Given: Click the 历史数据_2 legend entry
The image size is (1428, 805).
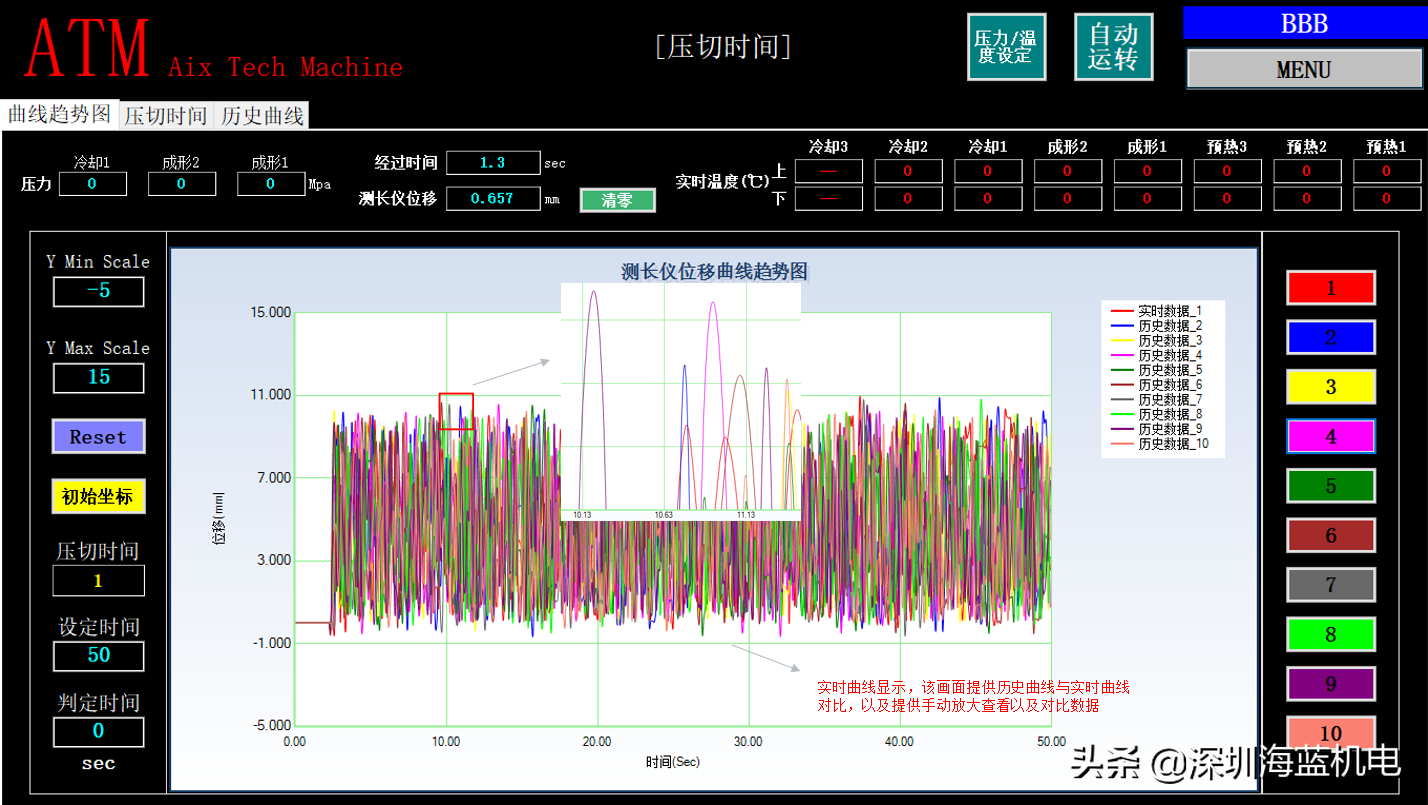Looking at the screenshot, I should click(x=1157, y=326).
